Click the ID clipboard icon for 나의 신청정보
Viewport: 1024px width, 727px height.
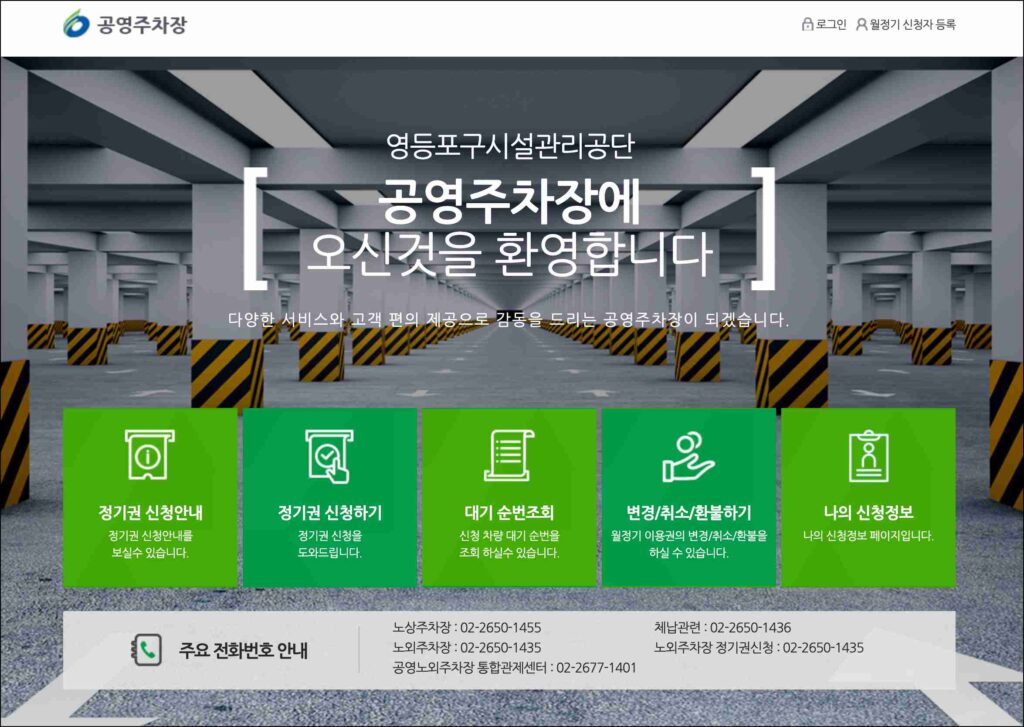click(868, 455)
